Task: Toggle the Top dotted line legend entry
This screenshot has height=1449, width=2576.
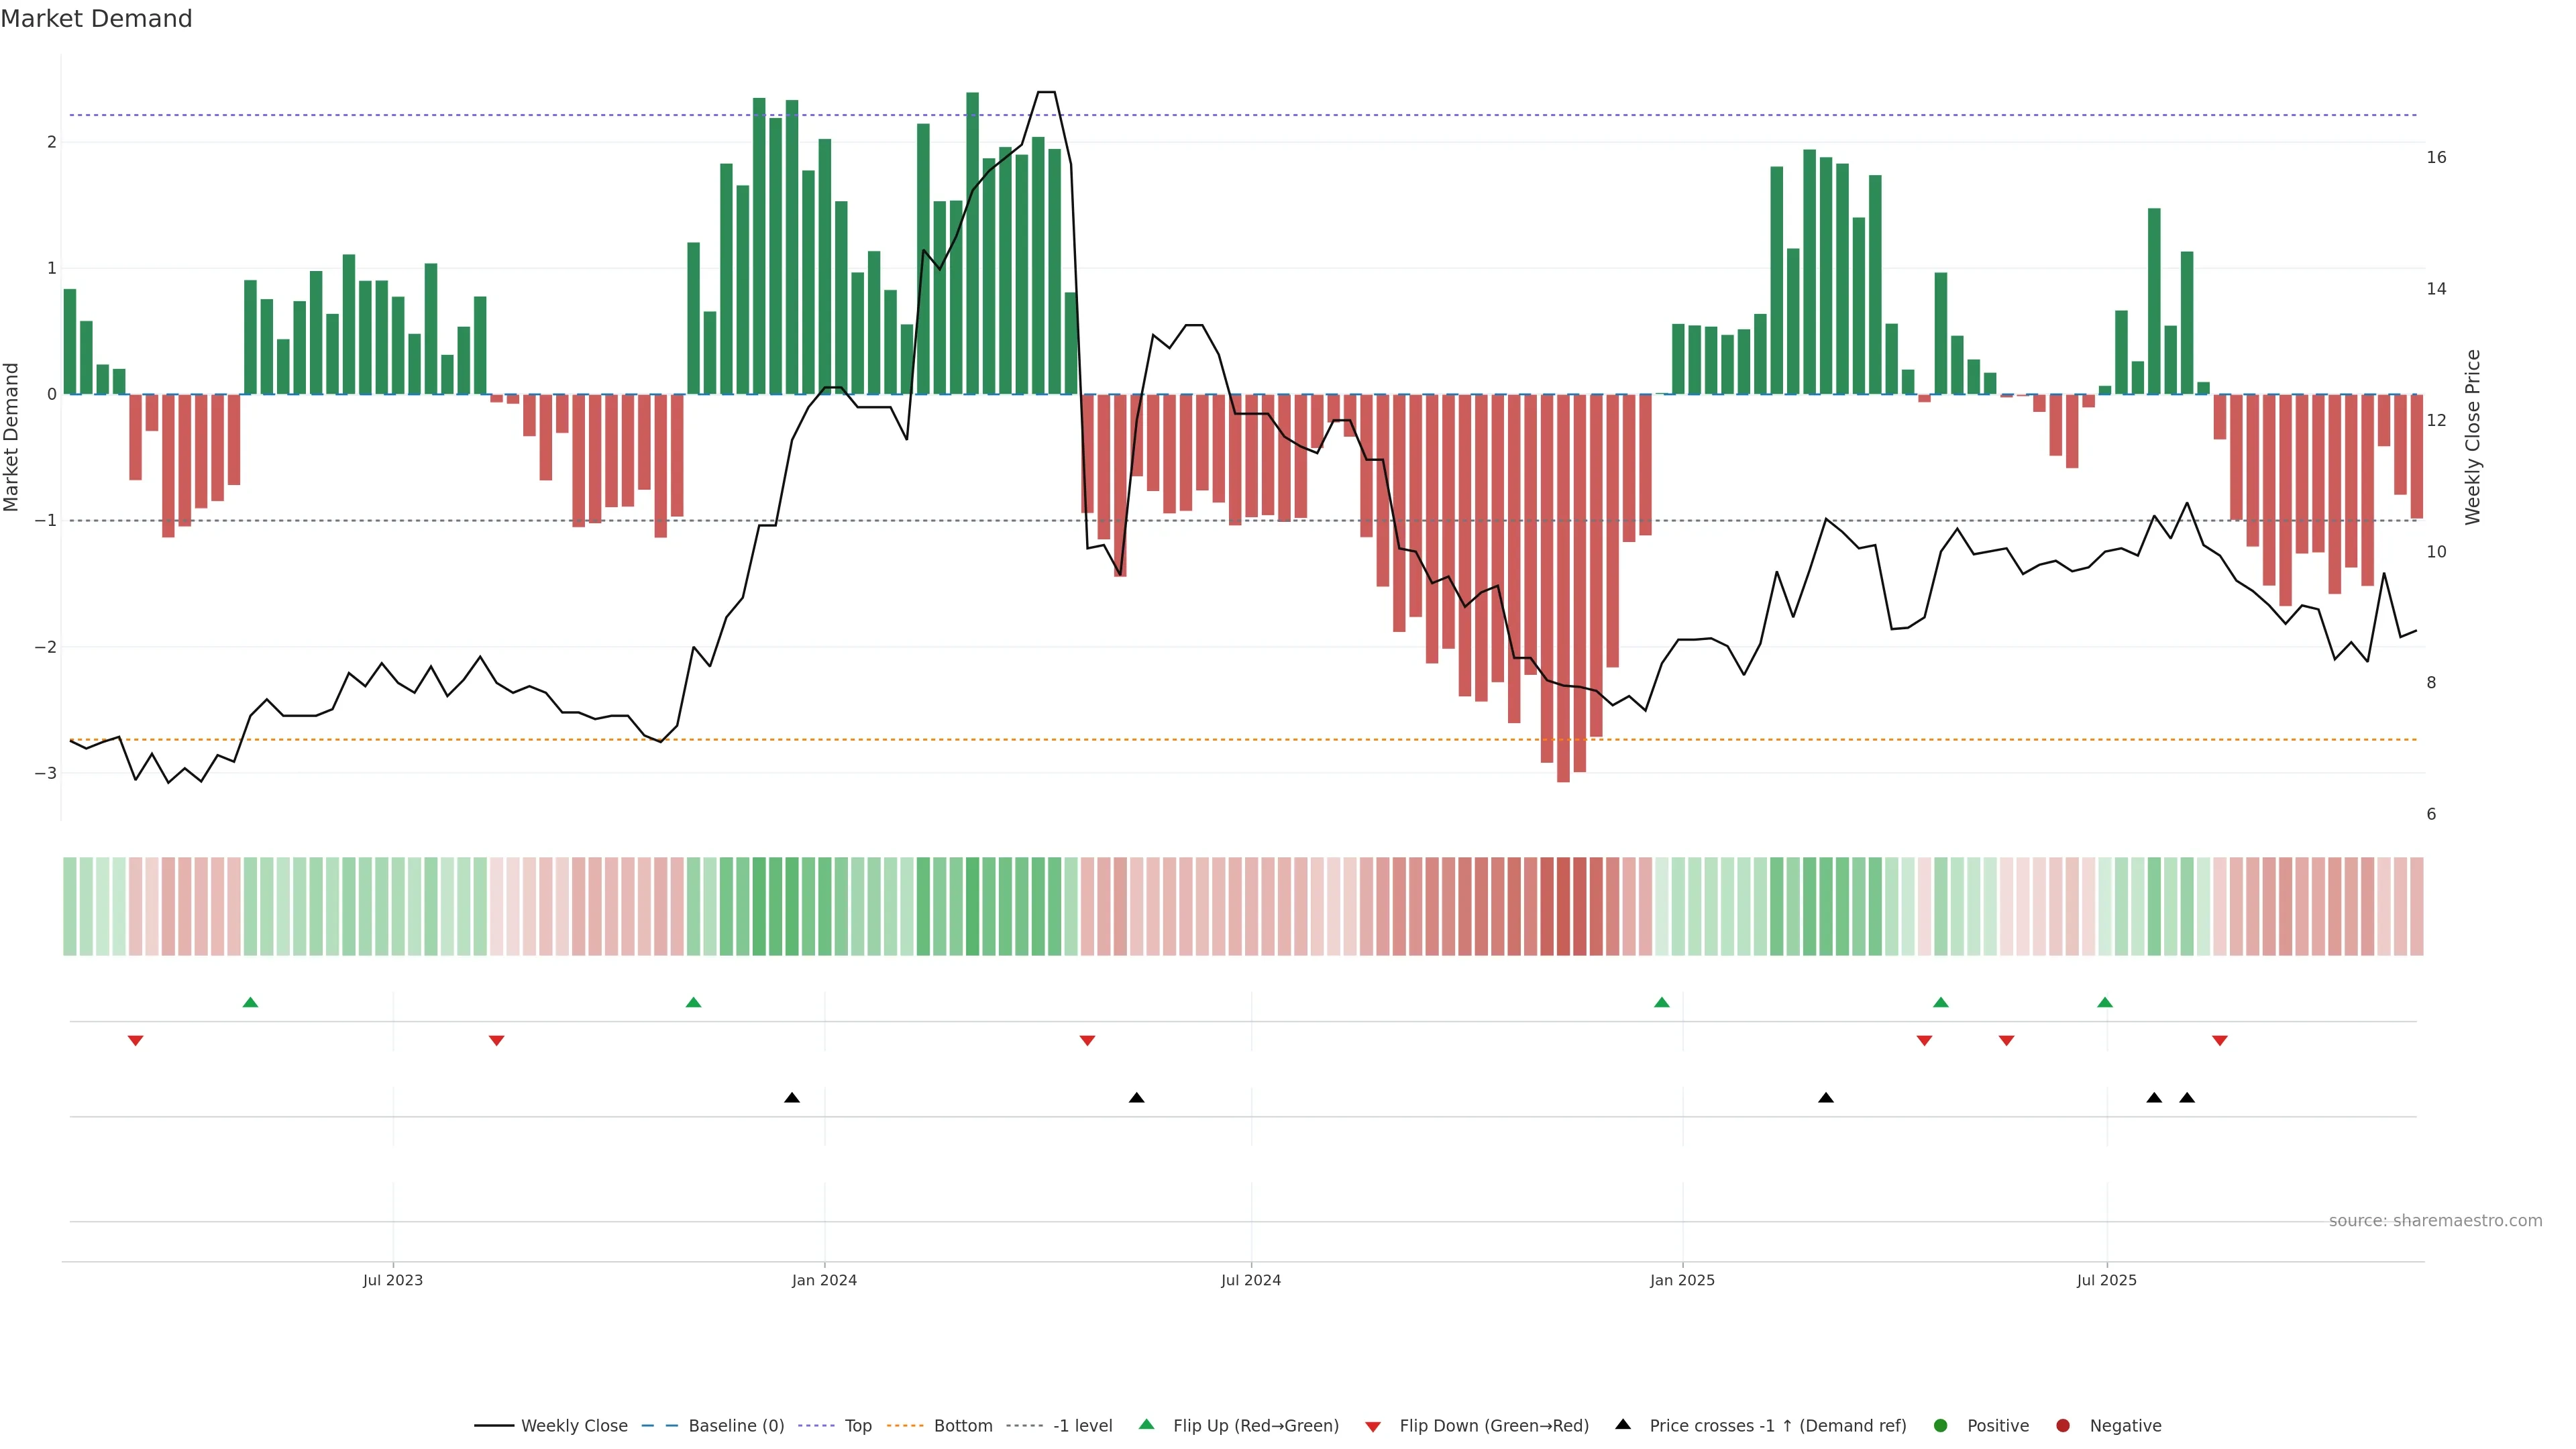Action: pos(857,1426)
